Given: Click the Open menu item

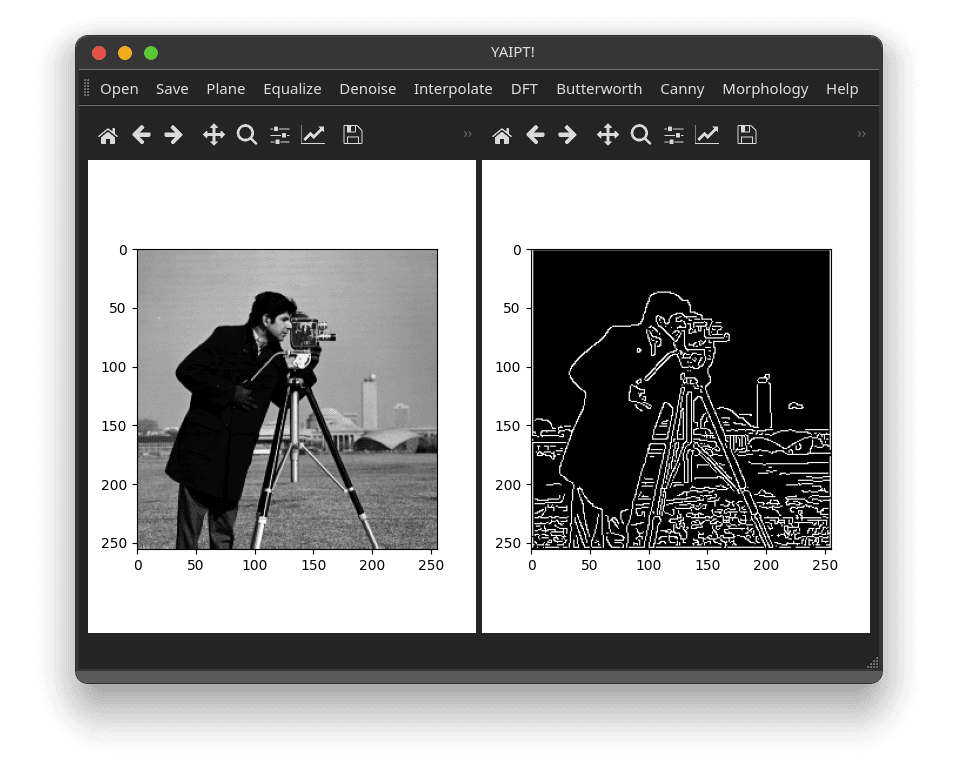Looking at the screenshot, I should click(119, 89).
